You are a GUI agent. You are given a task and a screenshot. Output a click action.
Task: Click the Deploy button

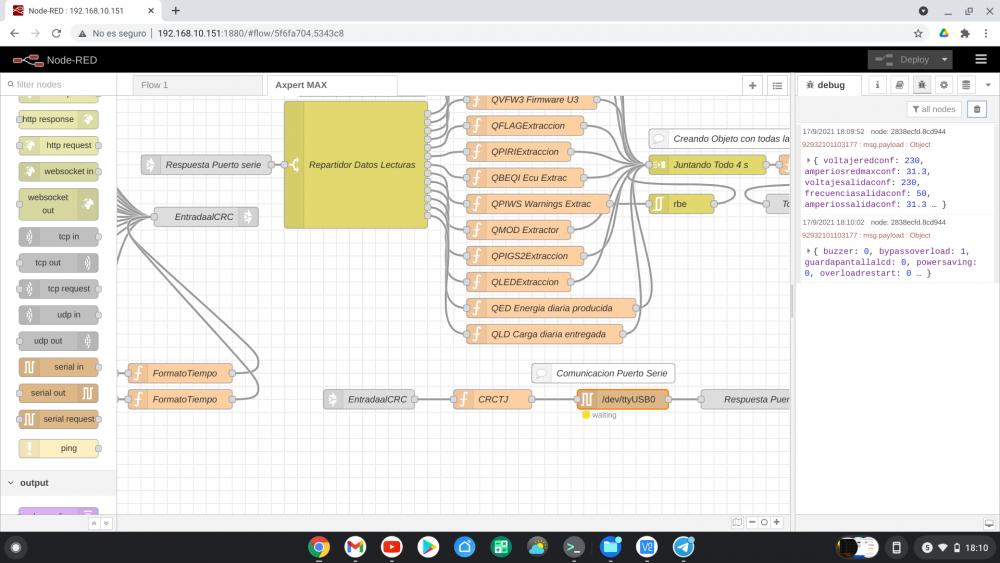[x=902, y=59]
